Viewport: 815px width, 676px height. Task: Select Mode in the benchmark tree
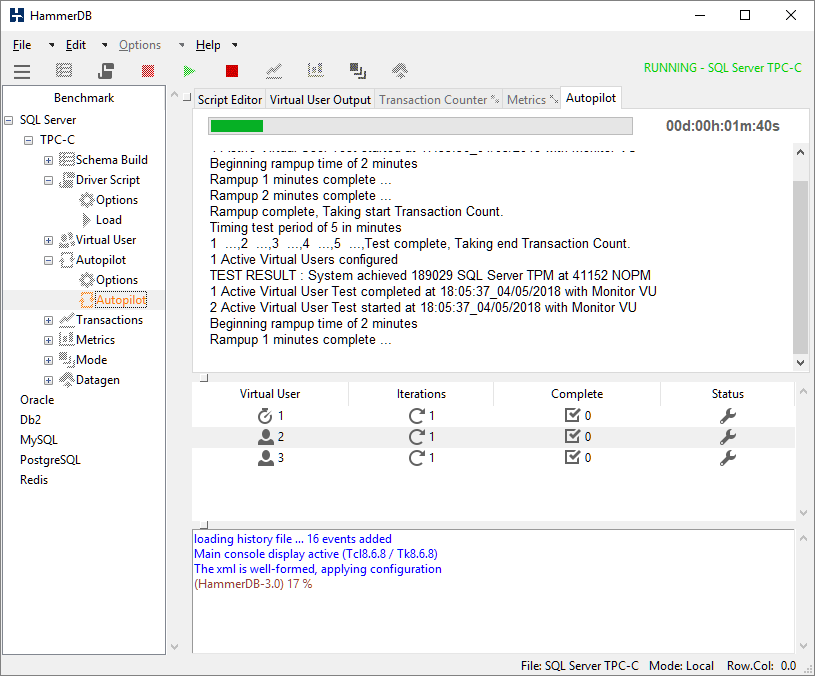tap(91, 360)
